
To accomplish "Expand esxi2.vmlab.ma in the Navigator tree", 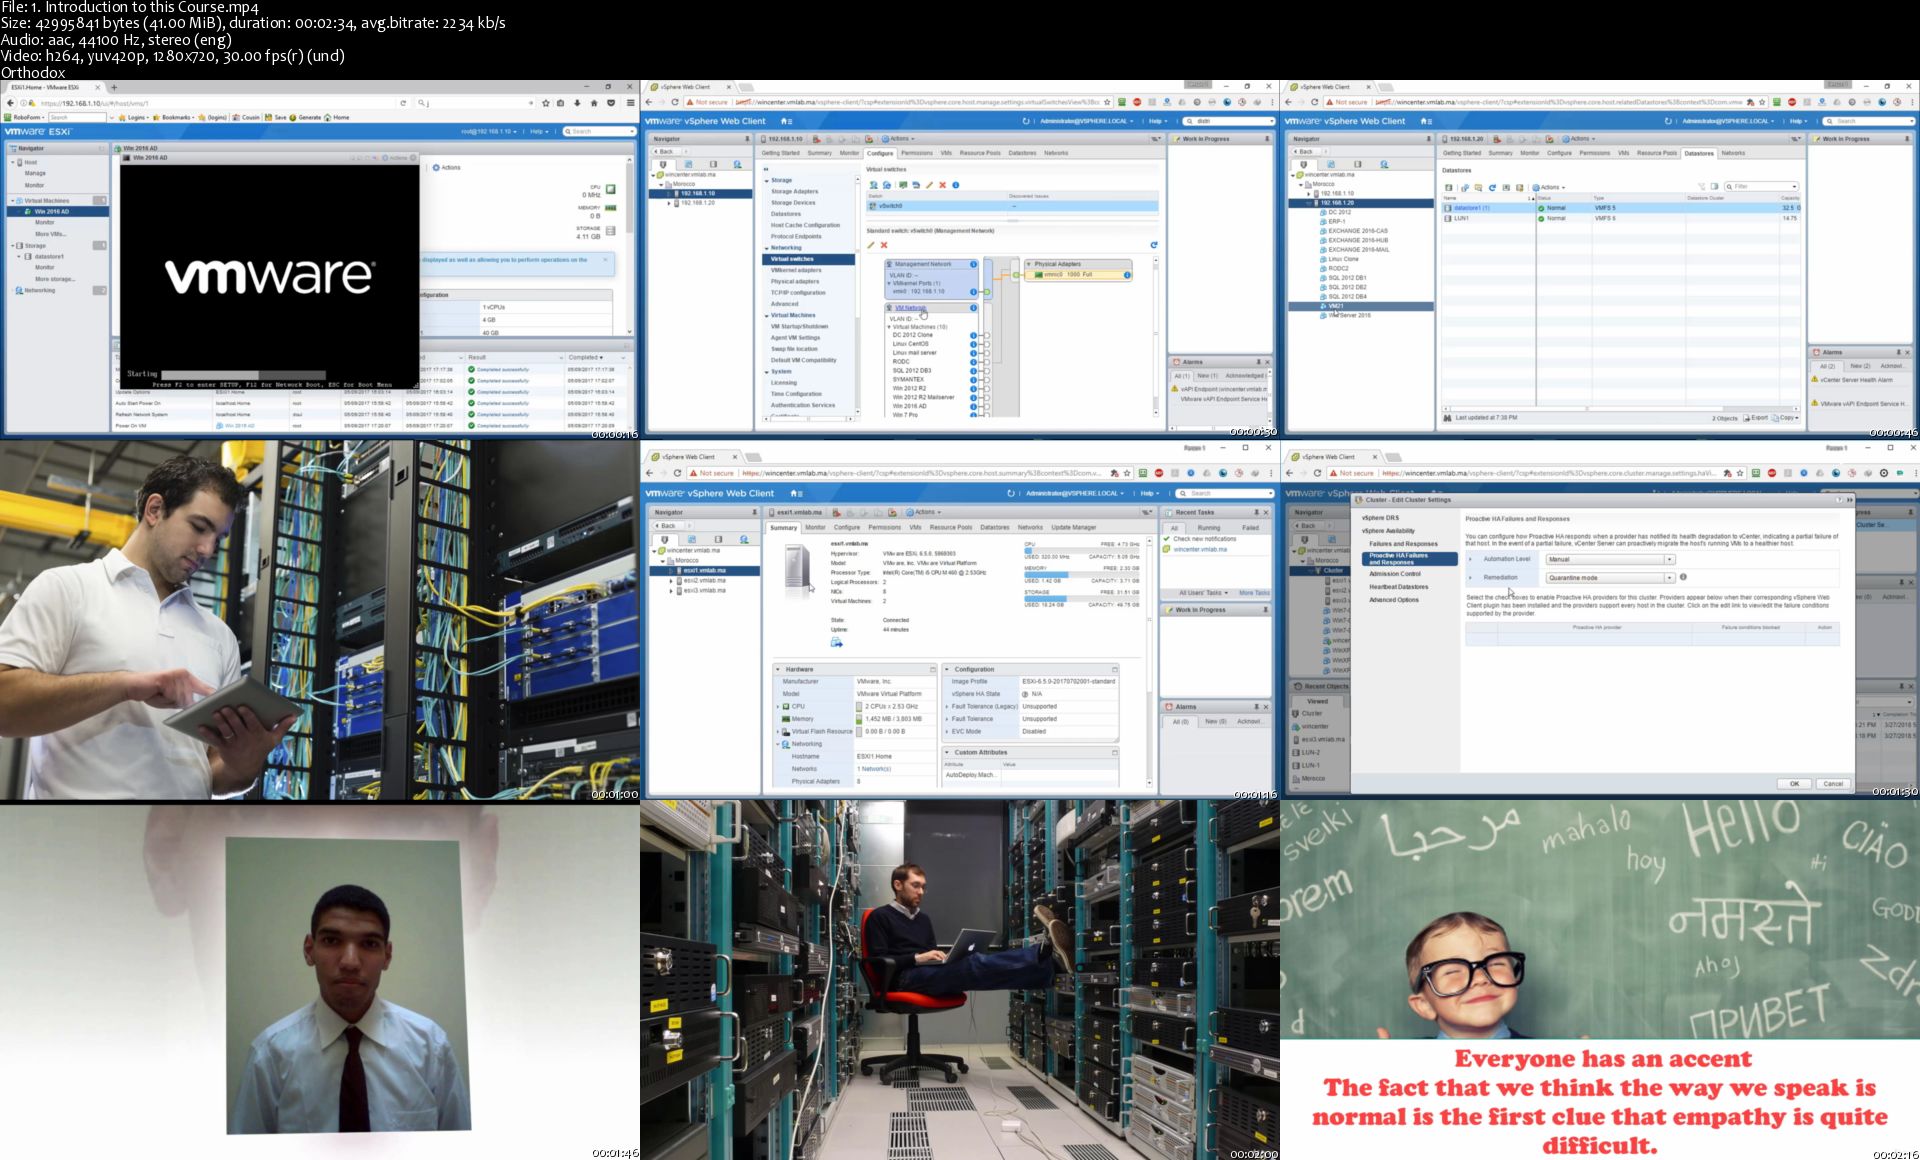I will click(x=671, y=581).
